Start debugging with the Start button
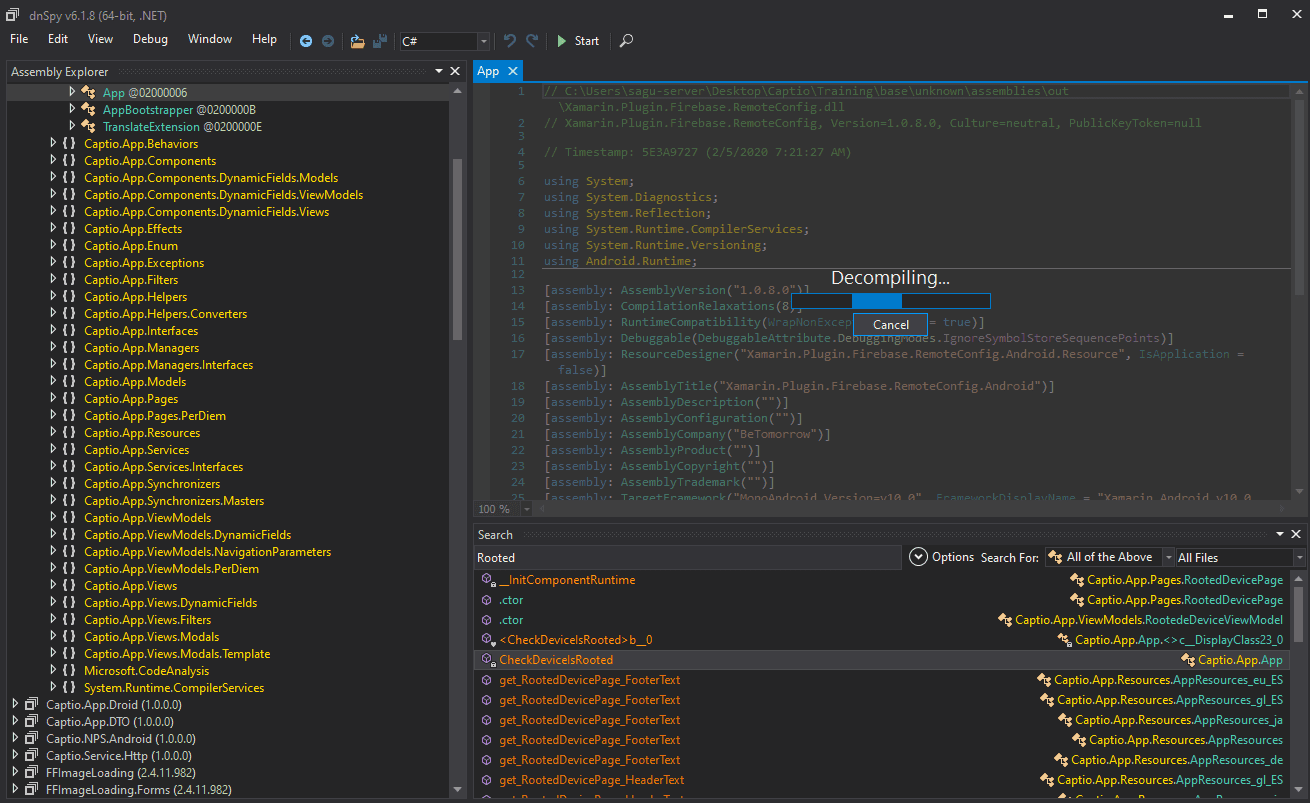This screenshot has height=803, width=1310. [578, 41]
